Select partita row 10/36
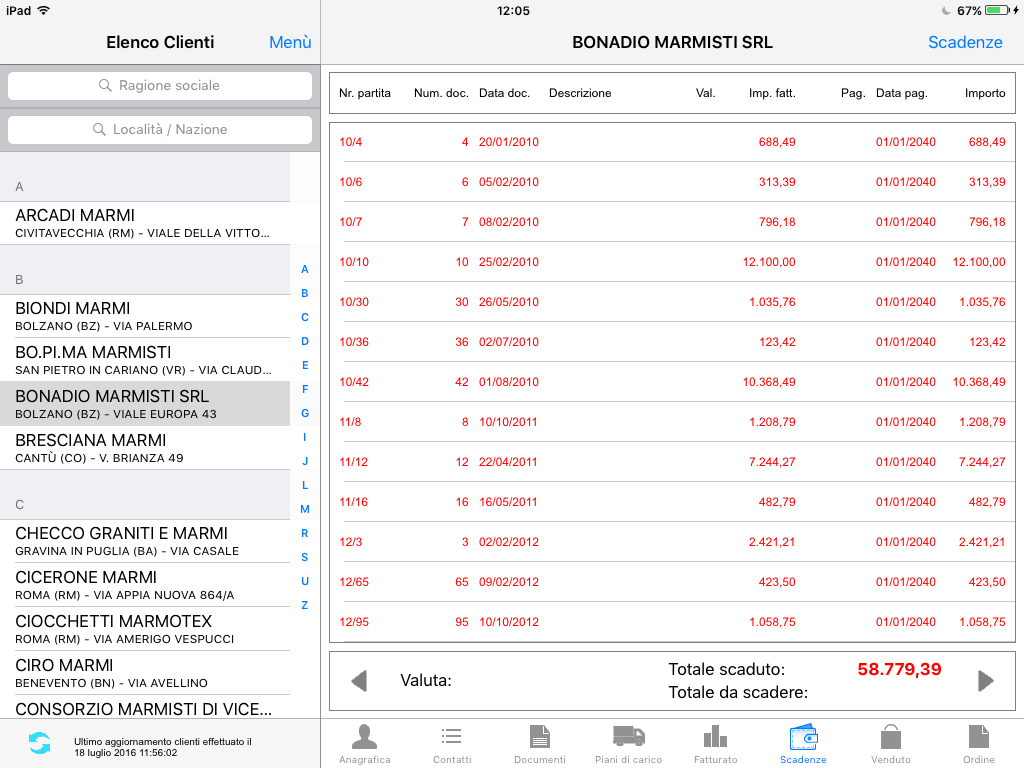Screen dimensions: 1024x768 click(672, 342)
